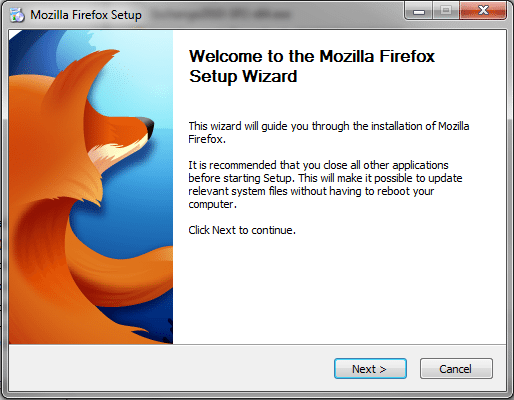This screenshot has width=514, height=400.
Task: Click the blurred text in the title bar
Action: pos(221,15)
